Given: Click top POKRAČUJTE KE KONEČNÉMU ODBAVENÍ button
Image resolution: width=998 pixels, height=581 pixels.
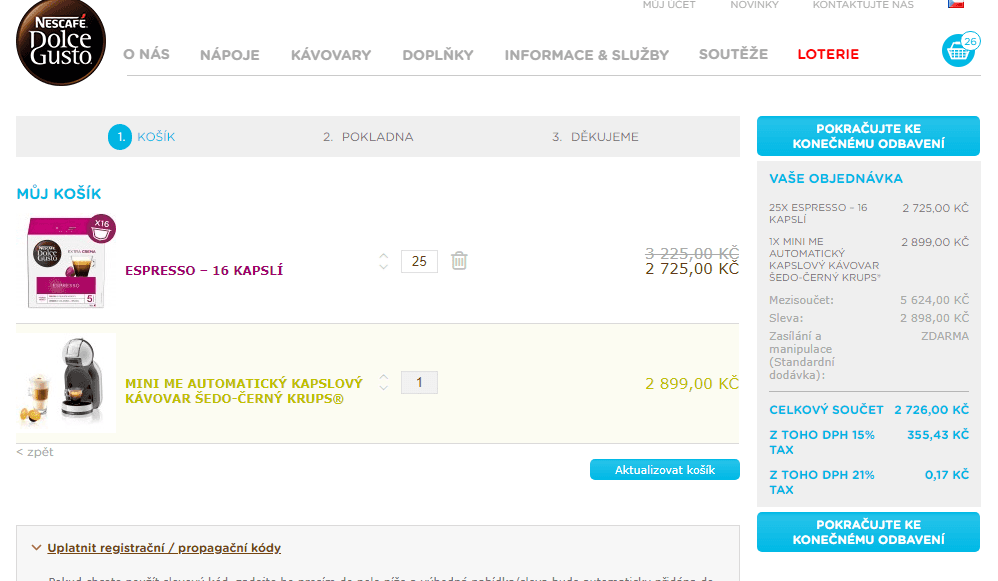Looking at the screenshot, I should 868,136.
